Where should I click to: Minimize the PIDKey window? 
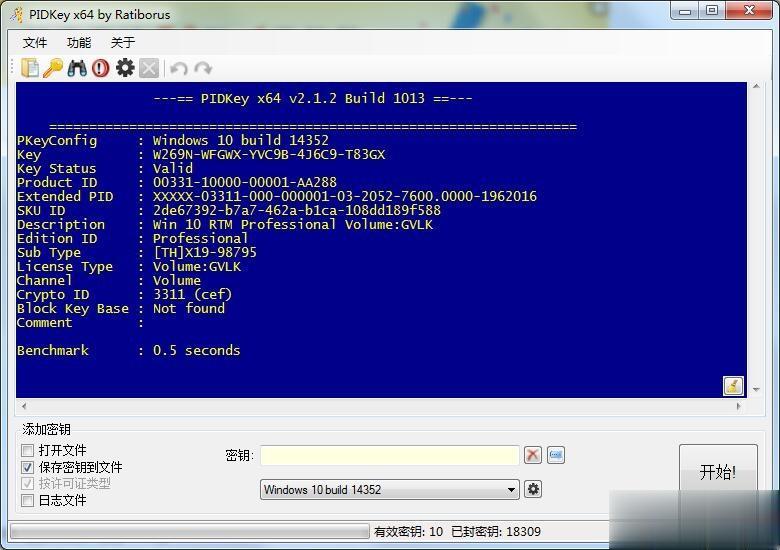point(685,11)
